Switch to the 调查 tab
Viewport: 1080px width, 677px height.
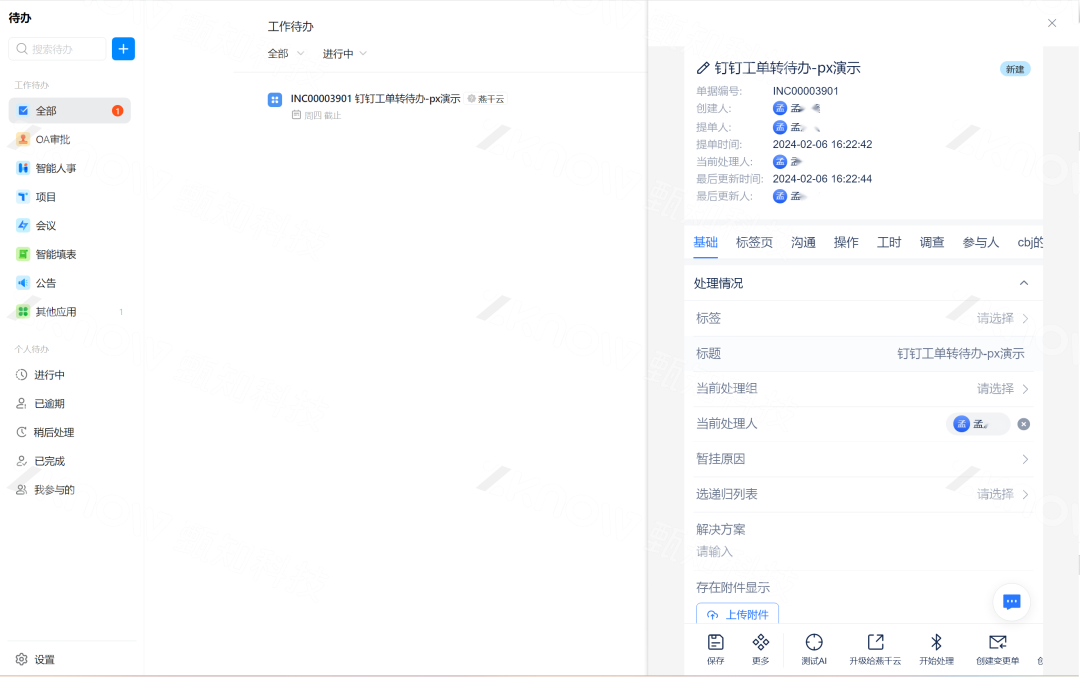pyautogui.click(x=931, y=242)
